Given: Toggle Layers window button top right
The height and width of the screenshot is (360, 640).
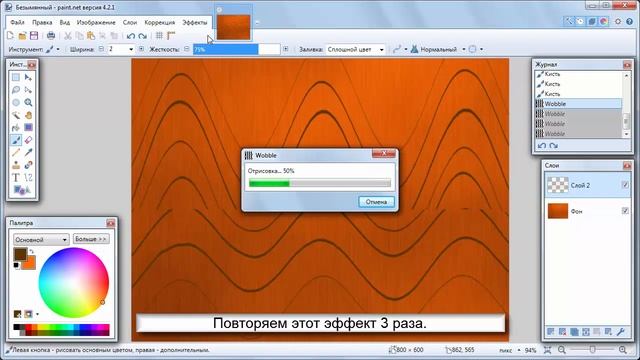Looking at the screenshot, I should [x=592, y=21].
